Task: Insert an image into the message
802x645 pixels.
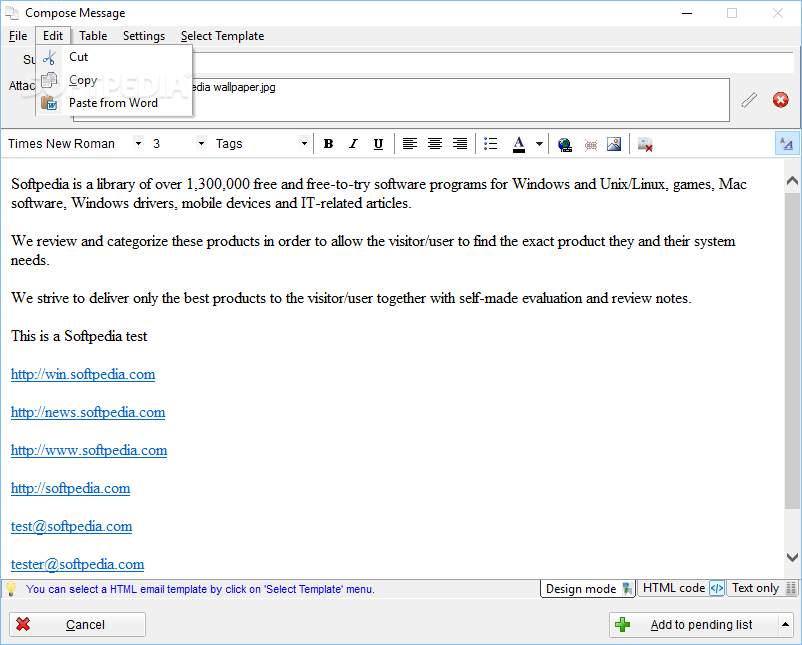Action: click(614, 144)
